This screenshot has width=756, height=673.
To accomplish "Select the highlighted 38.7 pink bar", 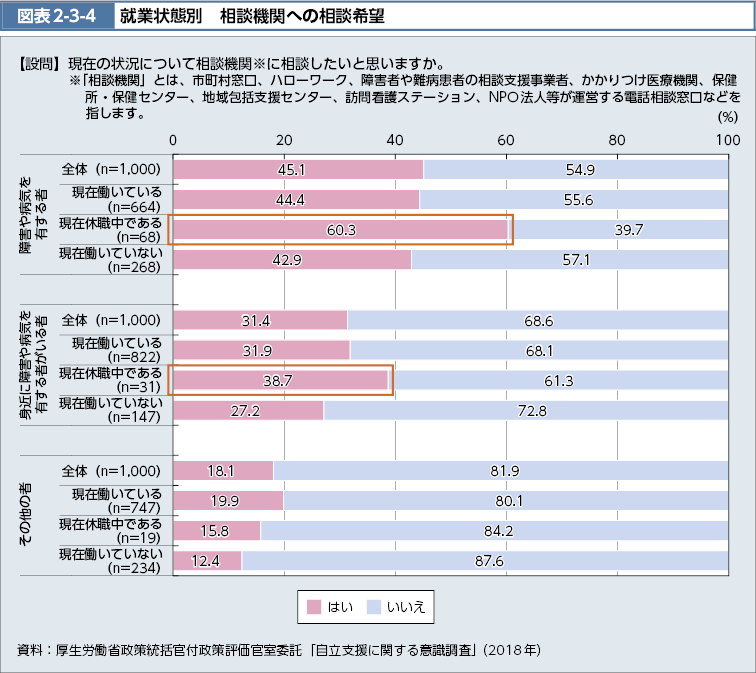I will (x=280, y=381).
